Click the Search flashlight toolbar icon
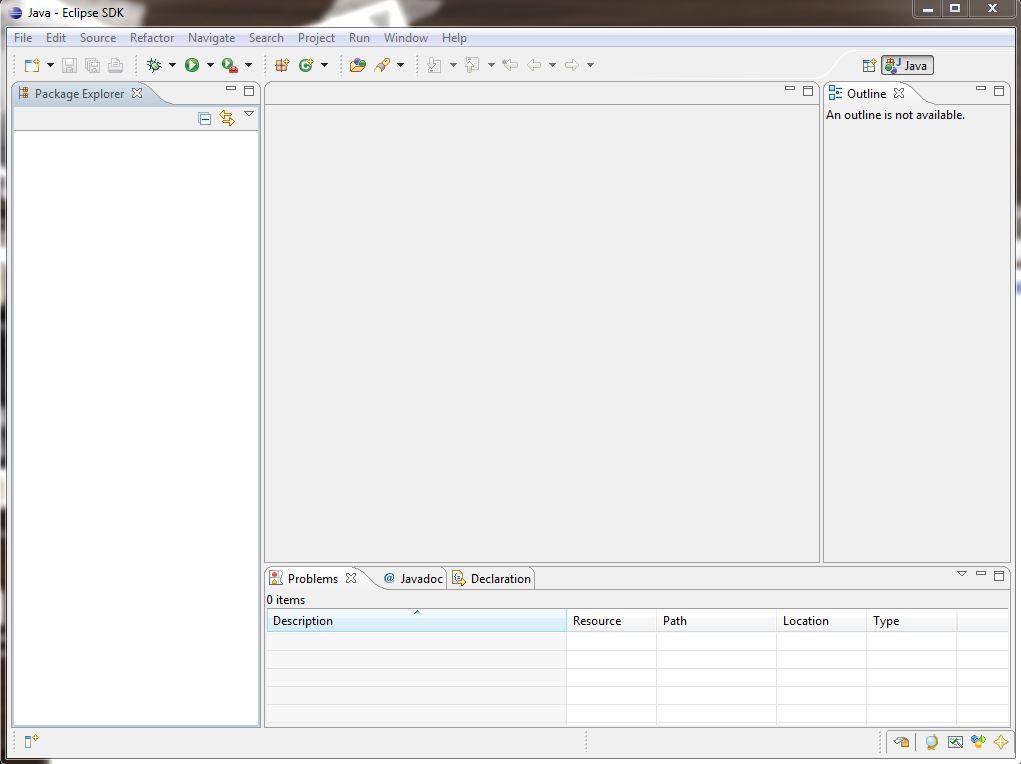 pos(382,65)
